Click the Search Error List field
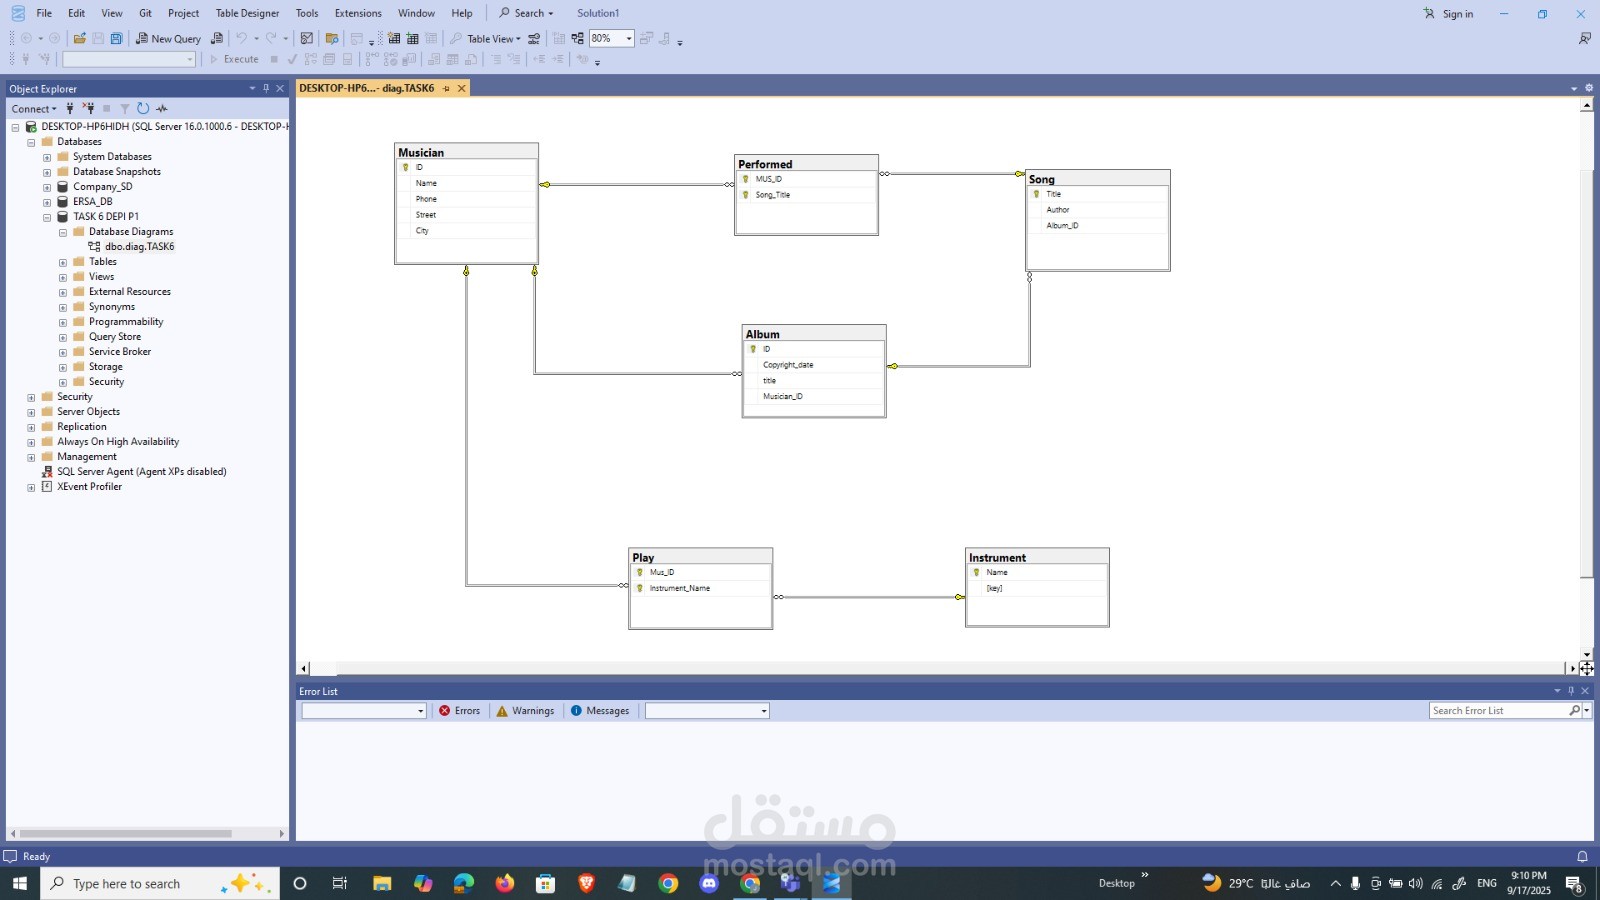Viewport: 1600px width, 900px height. tap(1499, 711)
